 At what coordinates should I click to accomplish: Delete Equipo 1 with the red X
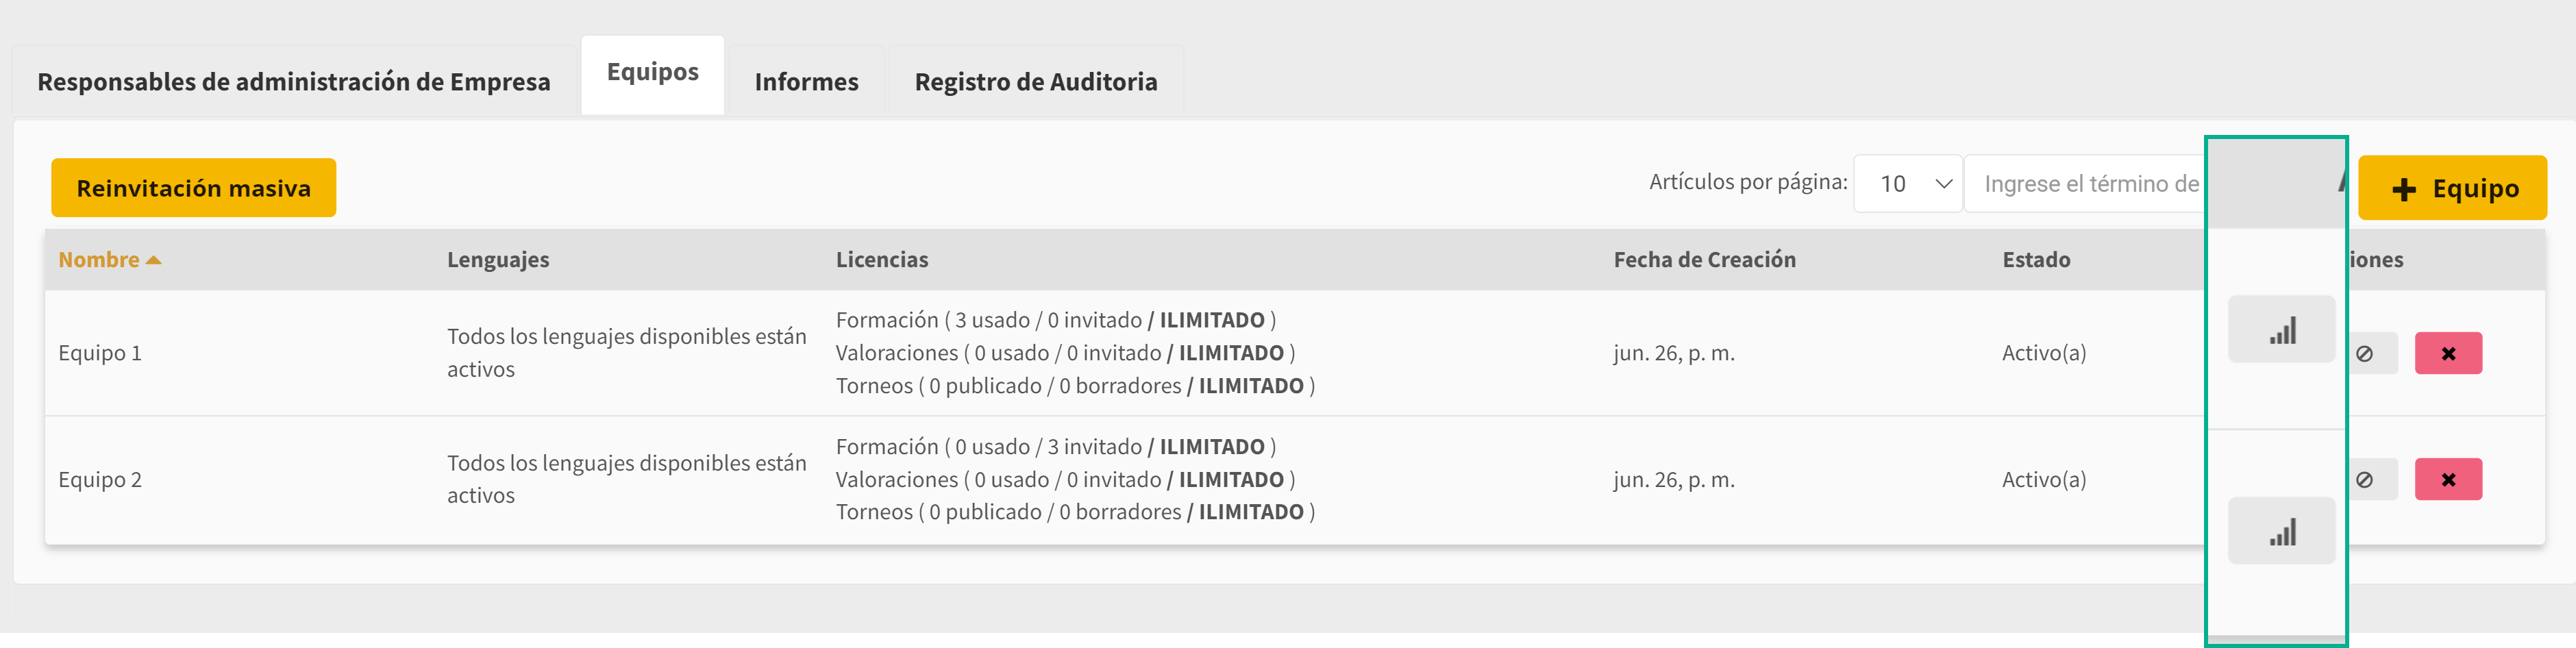click(2448, 353)
